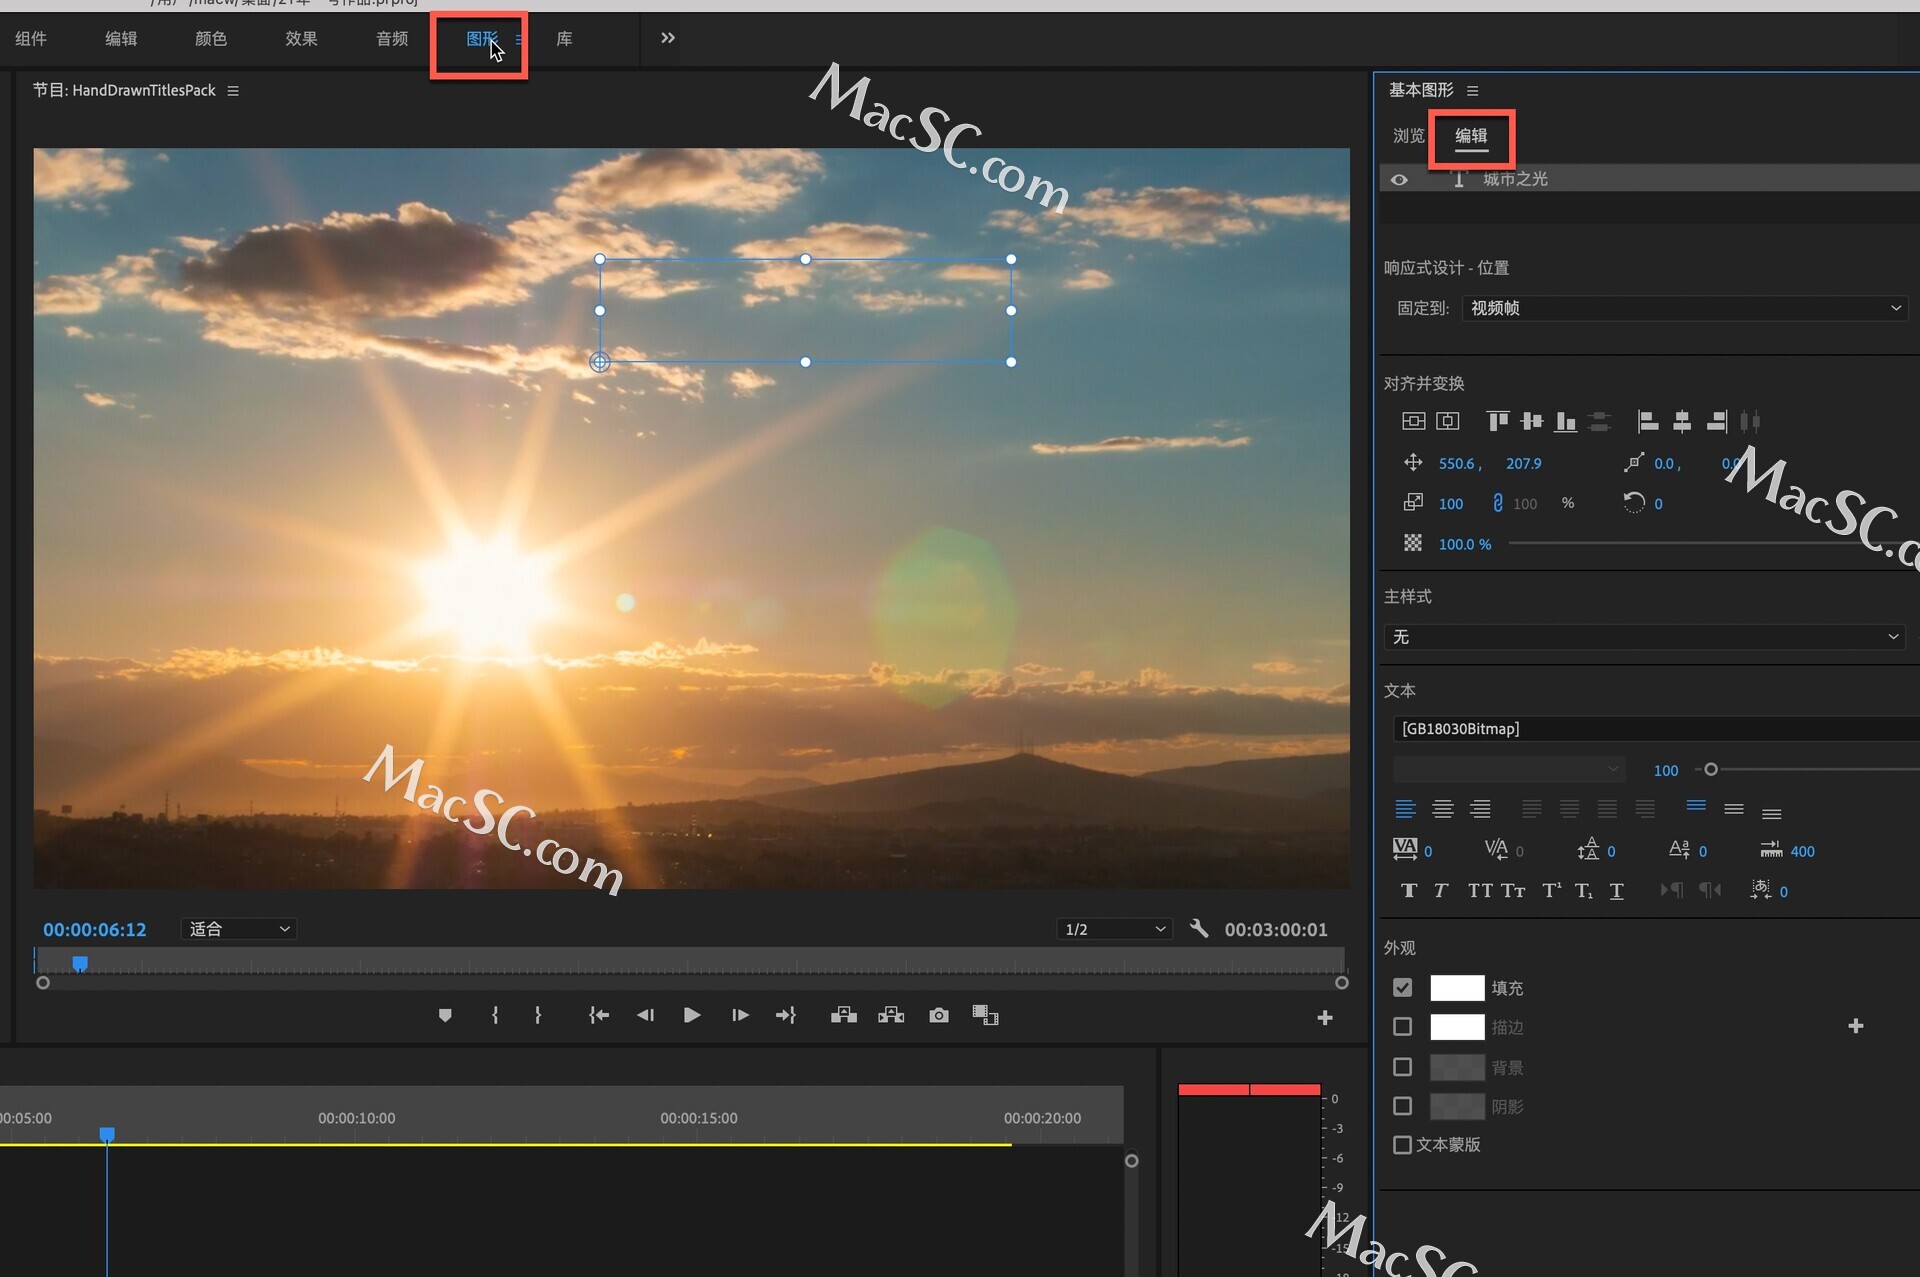Viewport: 1920px width, 1277px height.
Task: Play the program monitor
Action: (x=691, y=1015)
